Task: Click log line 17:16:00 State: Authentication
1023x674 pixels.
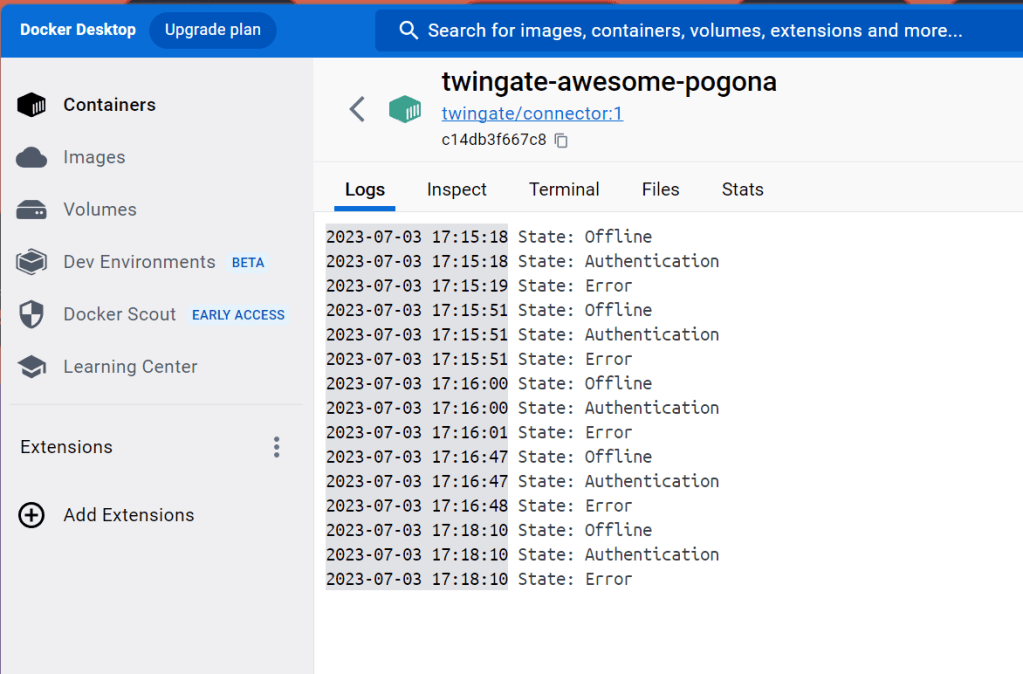Action: click(522, 408)
